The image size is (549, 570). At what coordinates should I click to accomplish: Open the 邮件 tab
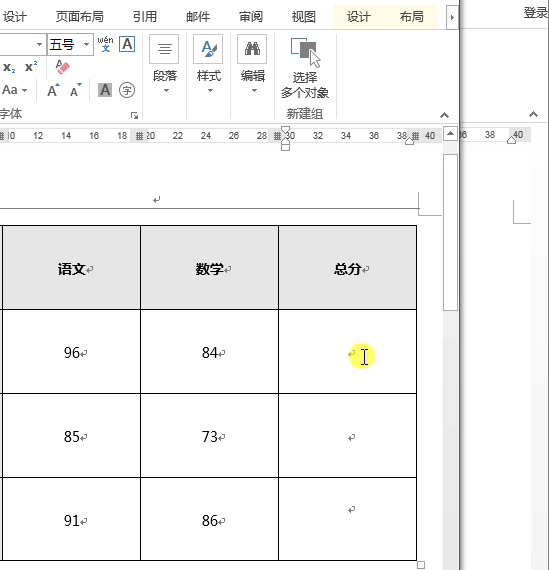click(x=198, y=17)
